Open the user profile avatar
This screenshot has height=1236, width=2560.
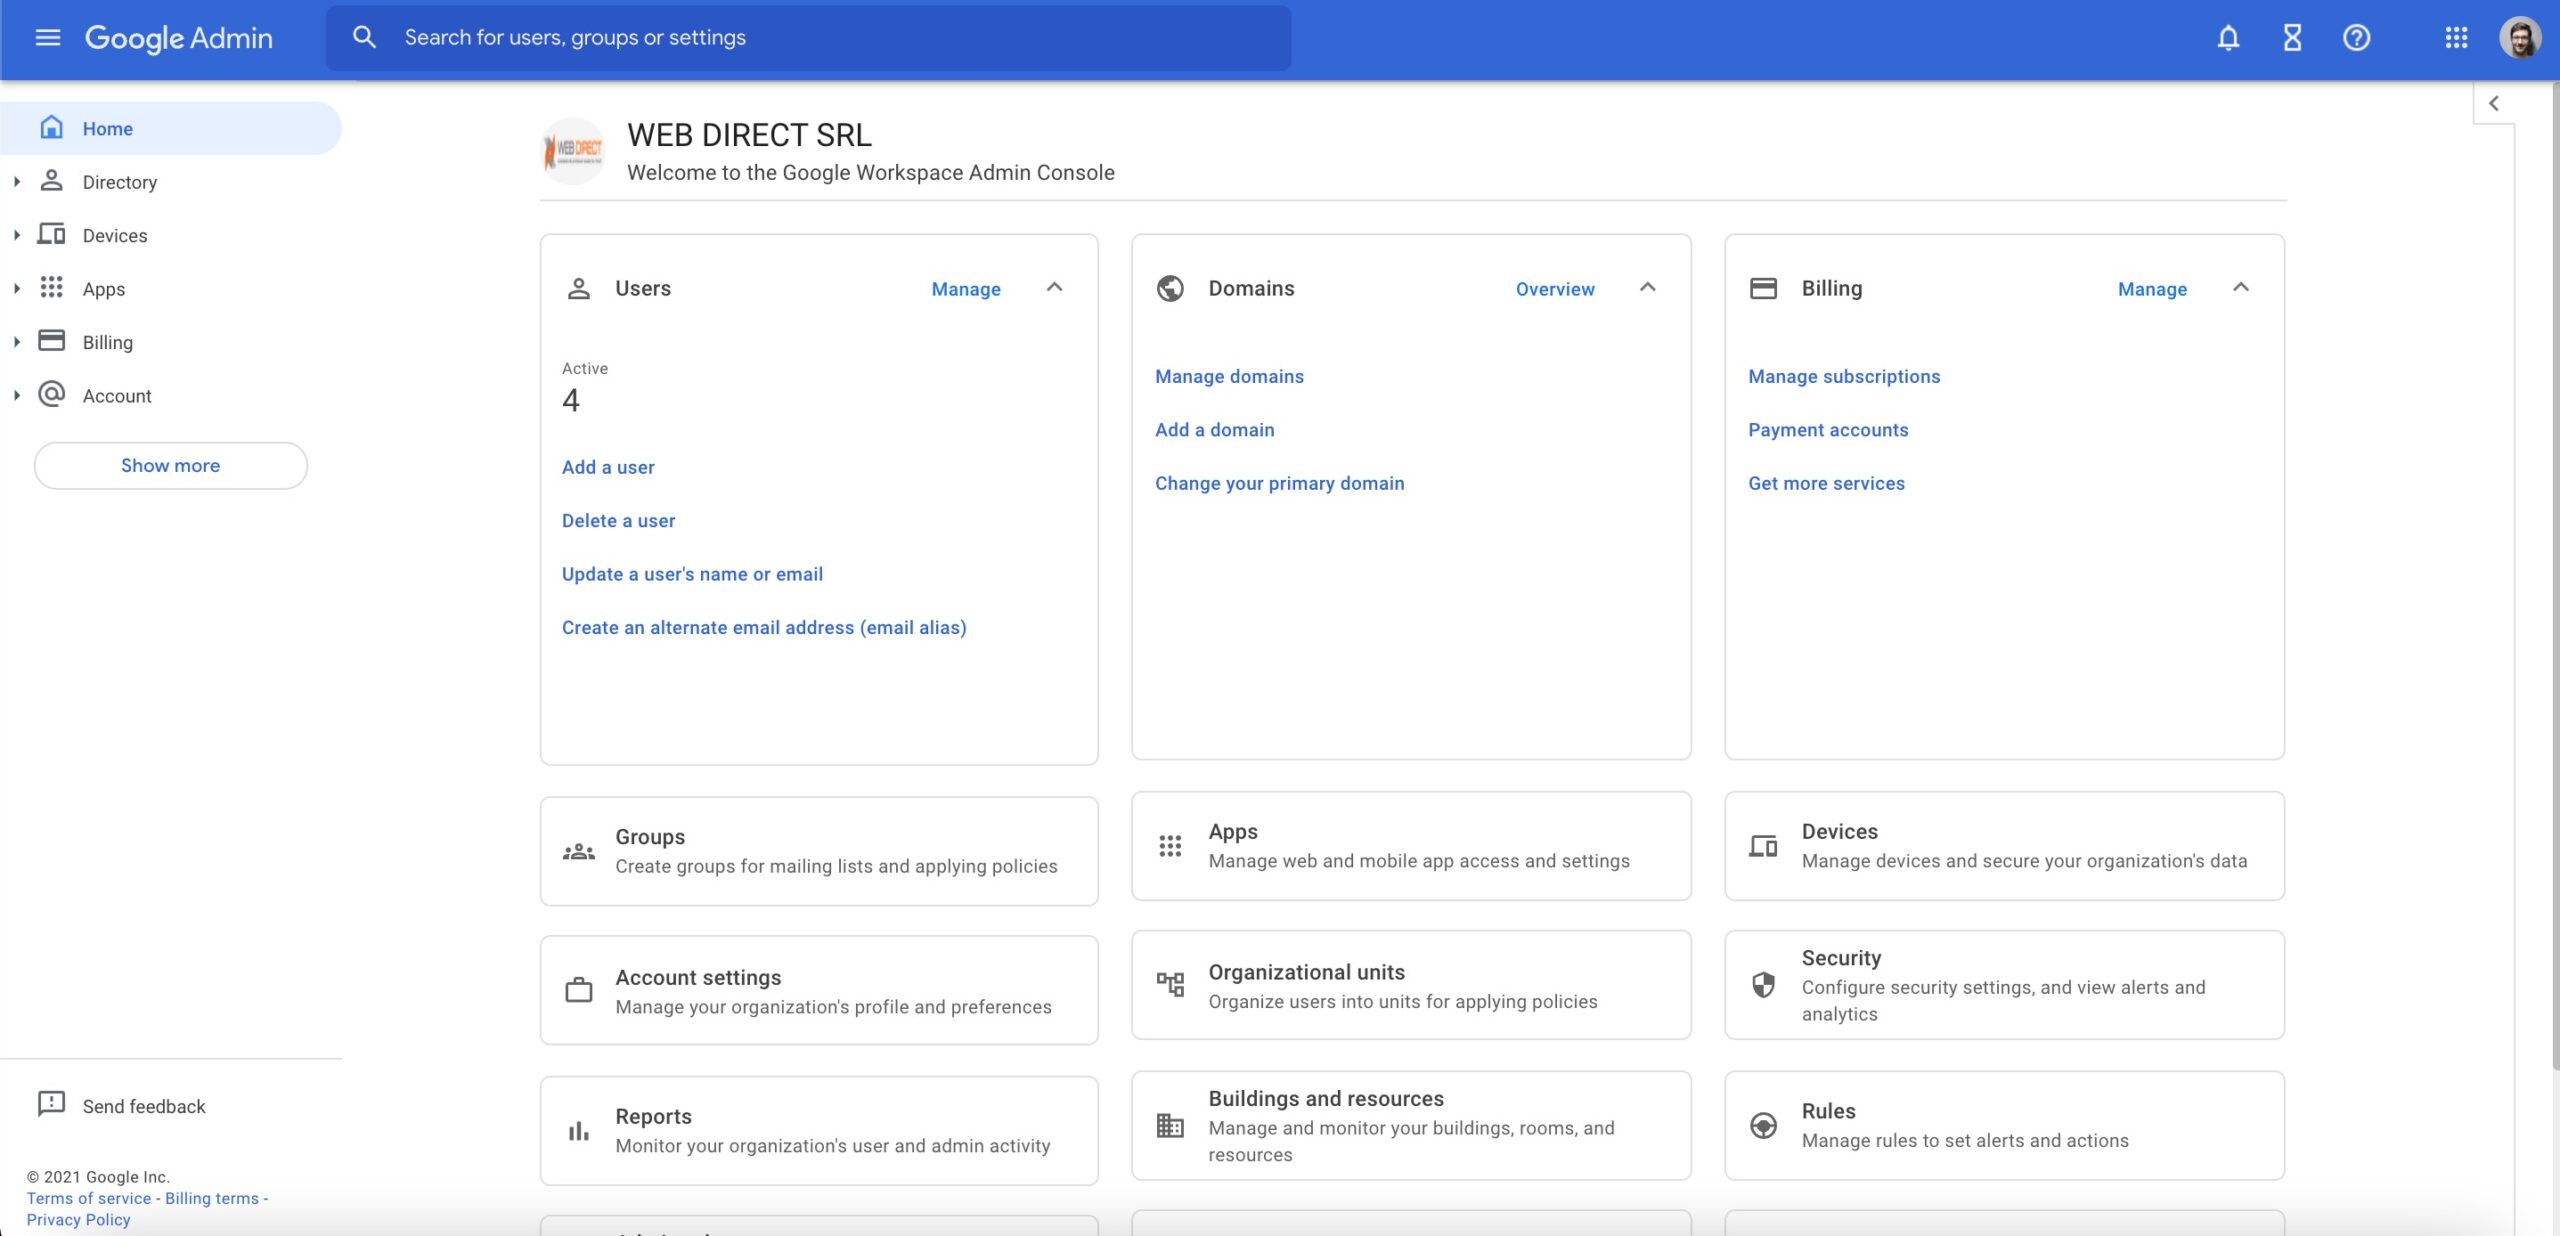(x=2520, y=38)
